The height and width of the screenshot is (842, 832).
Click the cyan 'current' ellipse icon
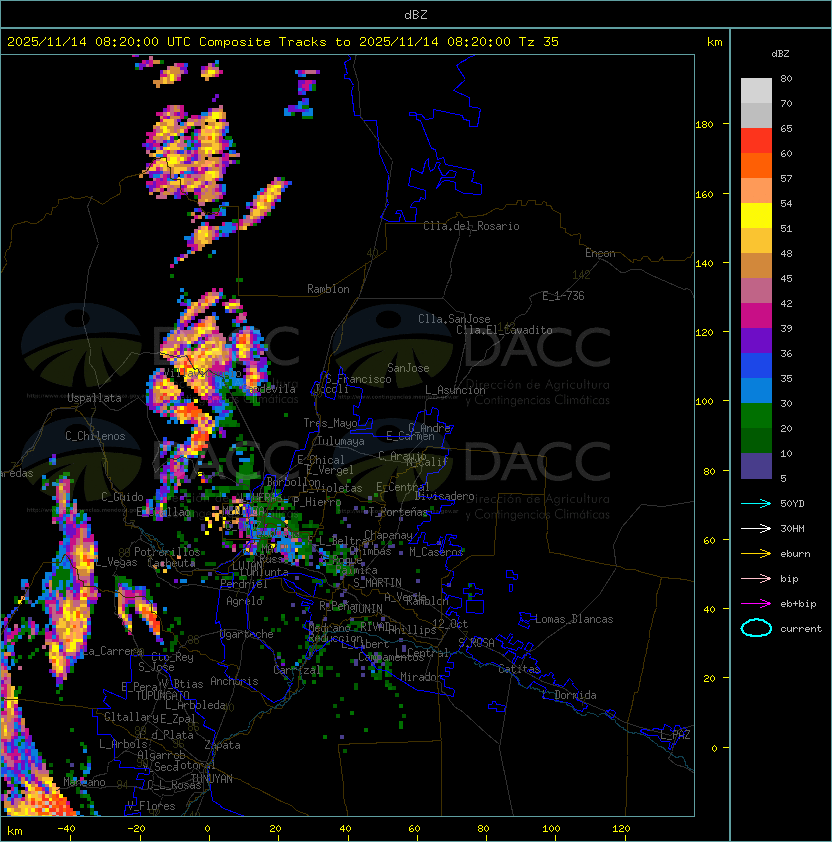tap(756, 628)
